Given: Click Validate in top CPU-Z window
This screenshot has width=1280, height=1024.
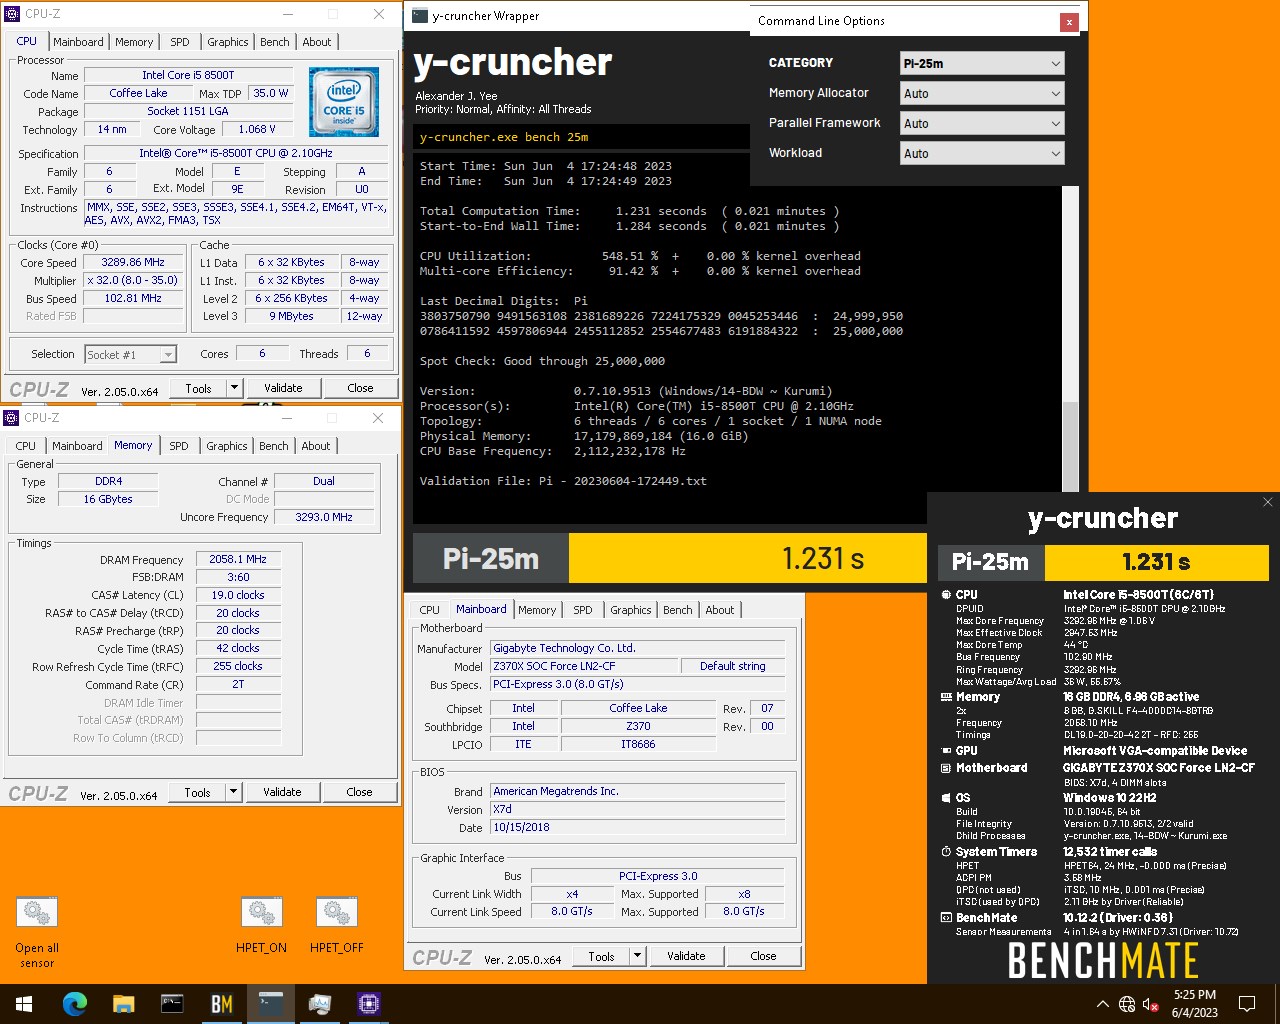Looking at the screenshot, I should [283, 388].
